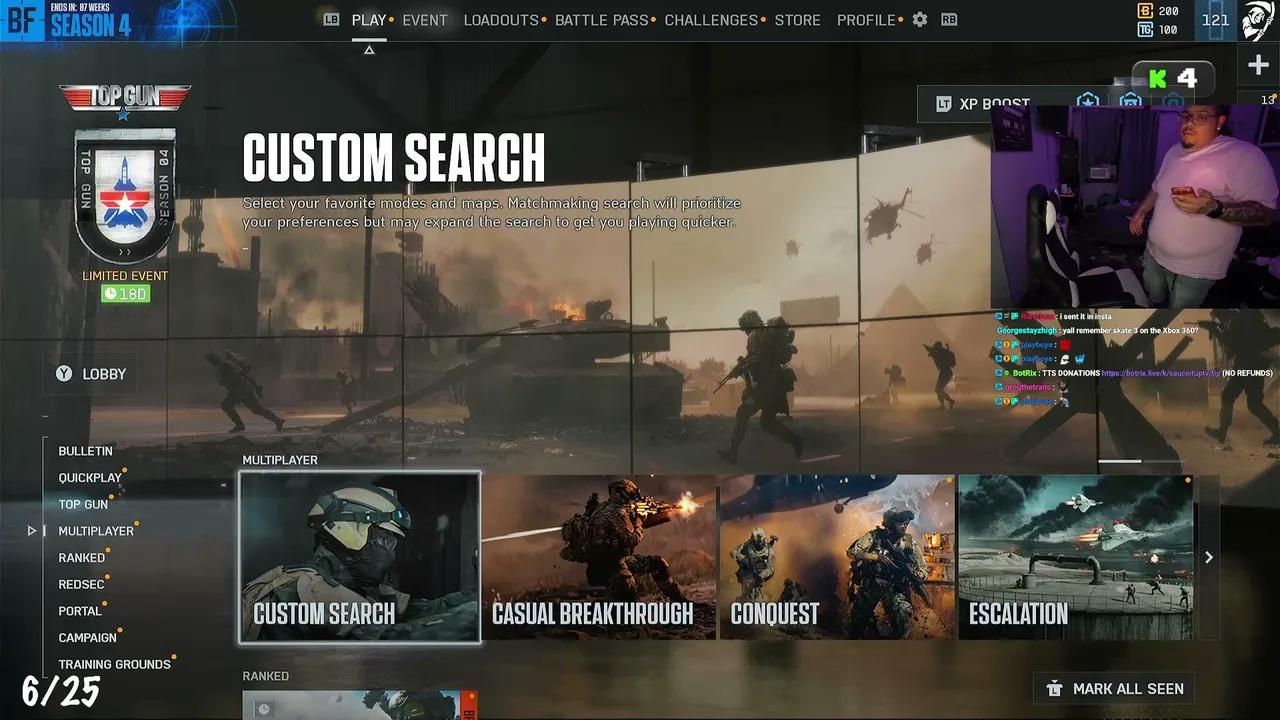The width and height of the screenshot is (1280, 720).
Task: Open the STORE tab
Action: pyautogui.click(x=797, y=20)
